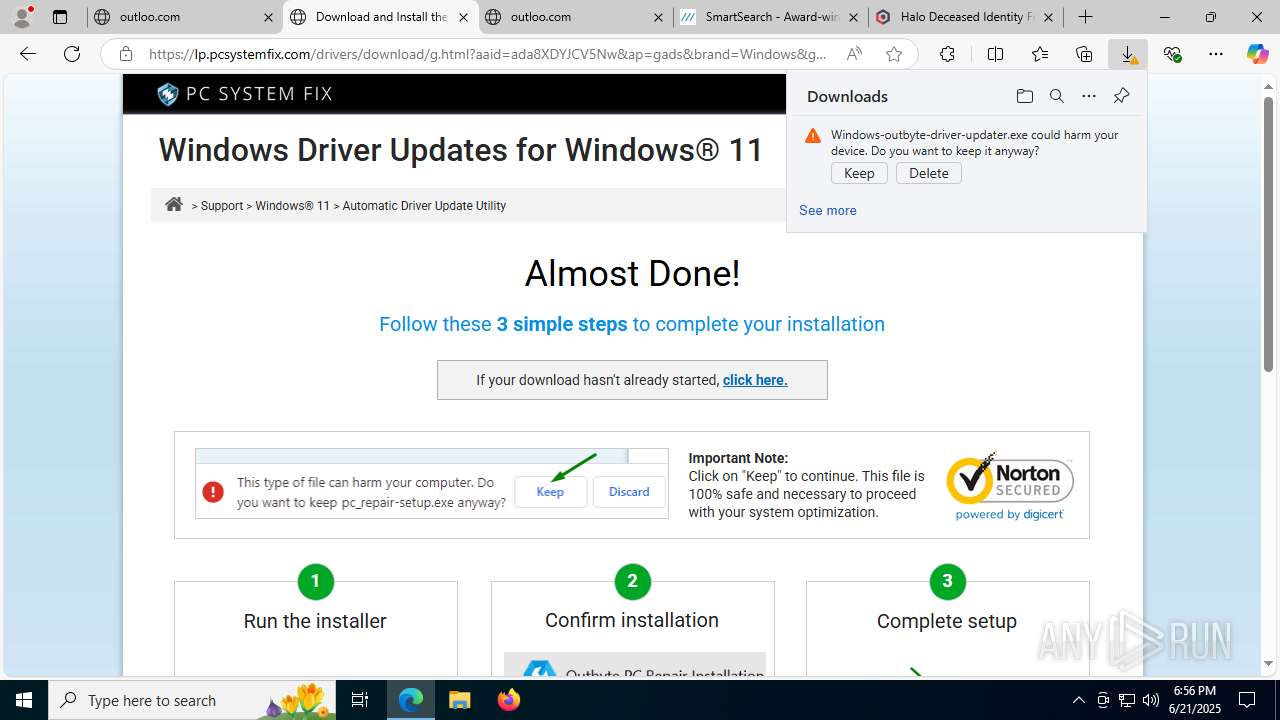
Task: Click taskbar search box
Action: [192, 700]
